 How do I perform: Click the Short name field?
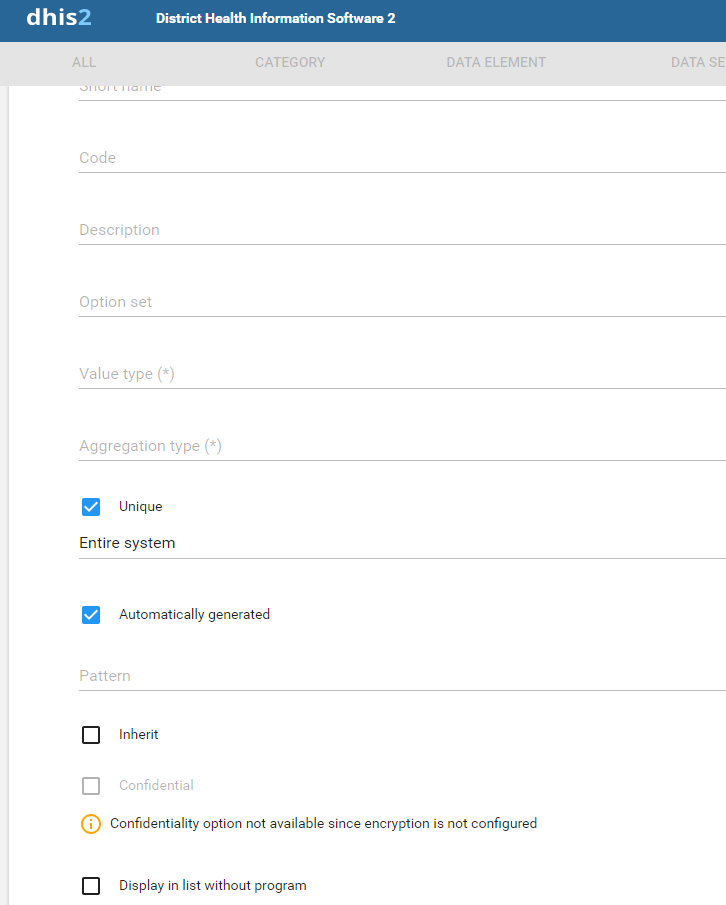pos(400,91)
